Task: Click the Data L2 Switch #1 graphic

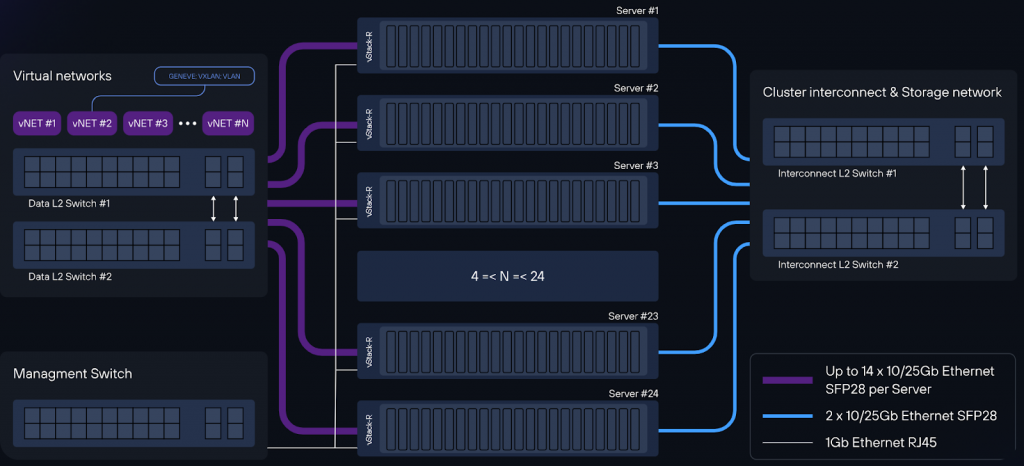Action: (134, 172)
